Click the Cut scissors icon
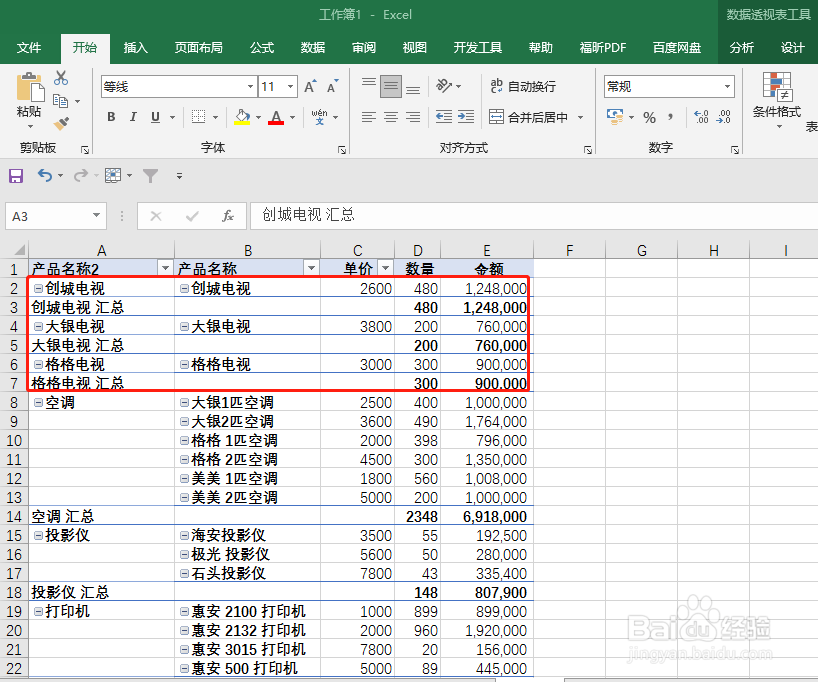The width and height of the screenshot is (818, 682). tap(61, 78)
